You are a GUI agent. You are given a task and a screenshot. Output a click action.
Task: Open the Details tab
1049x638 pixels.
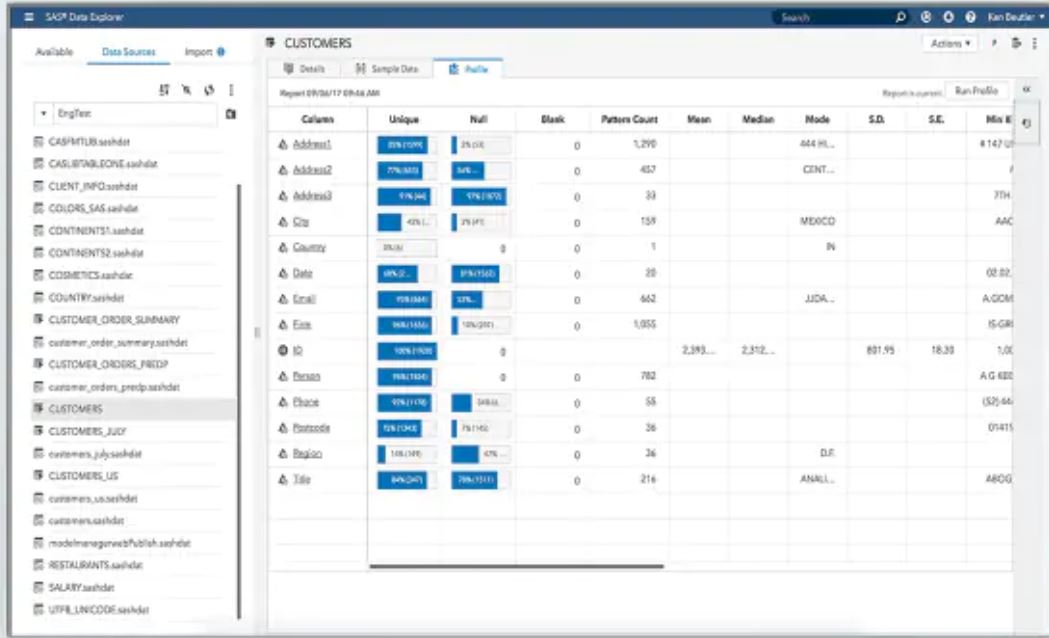[304, 69]
